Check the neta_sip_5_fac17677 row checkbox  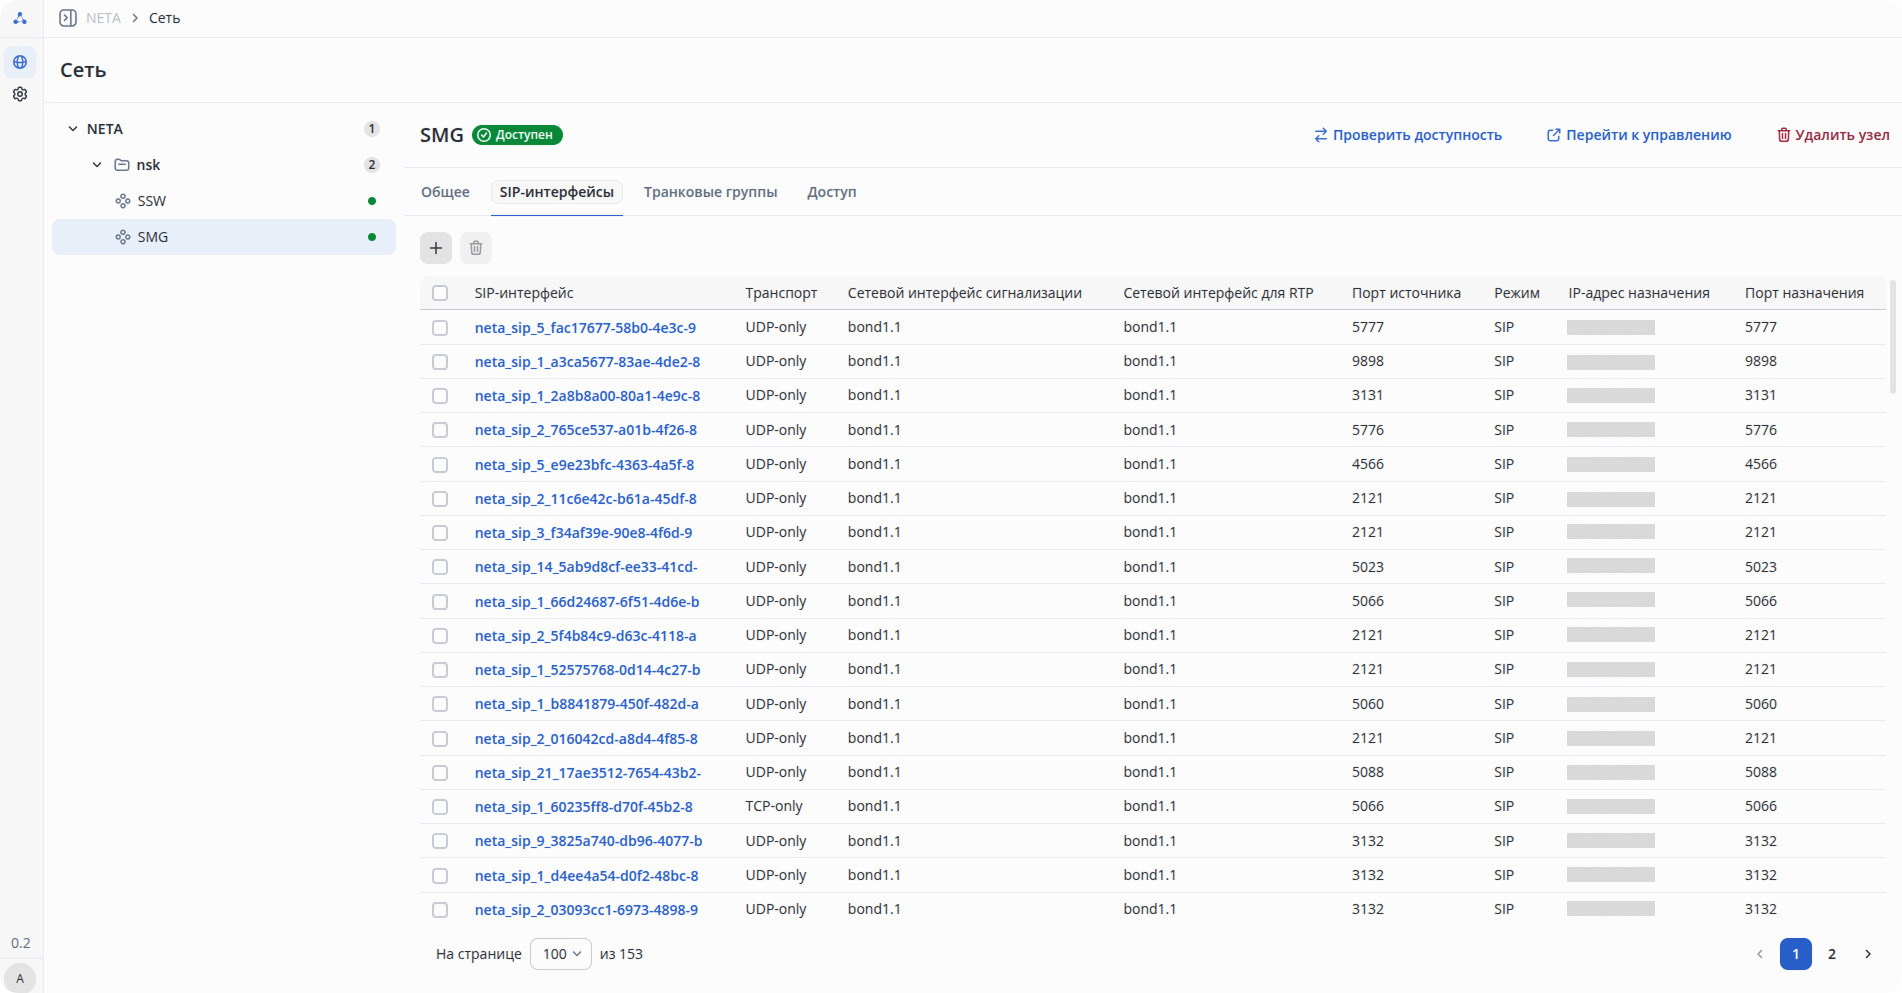pos(440,327)
